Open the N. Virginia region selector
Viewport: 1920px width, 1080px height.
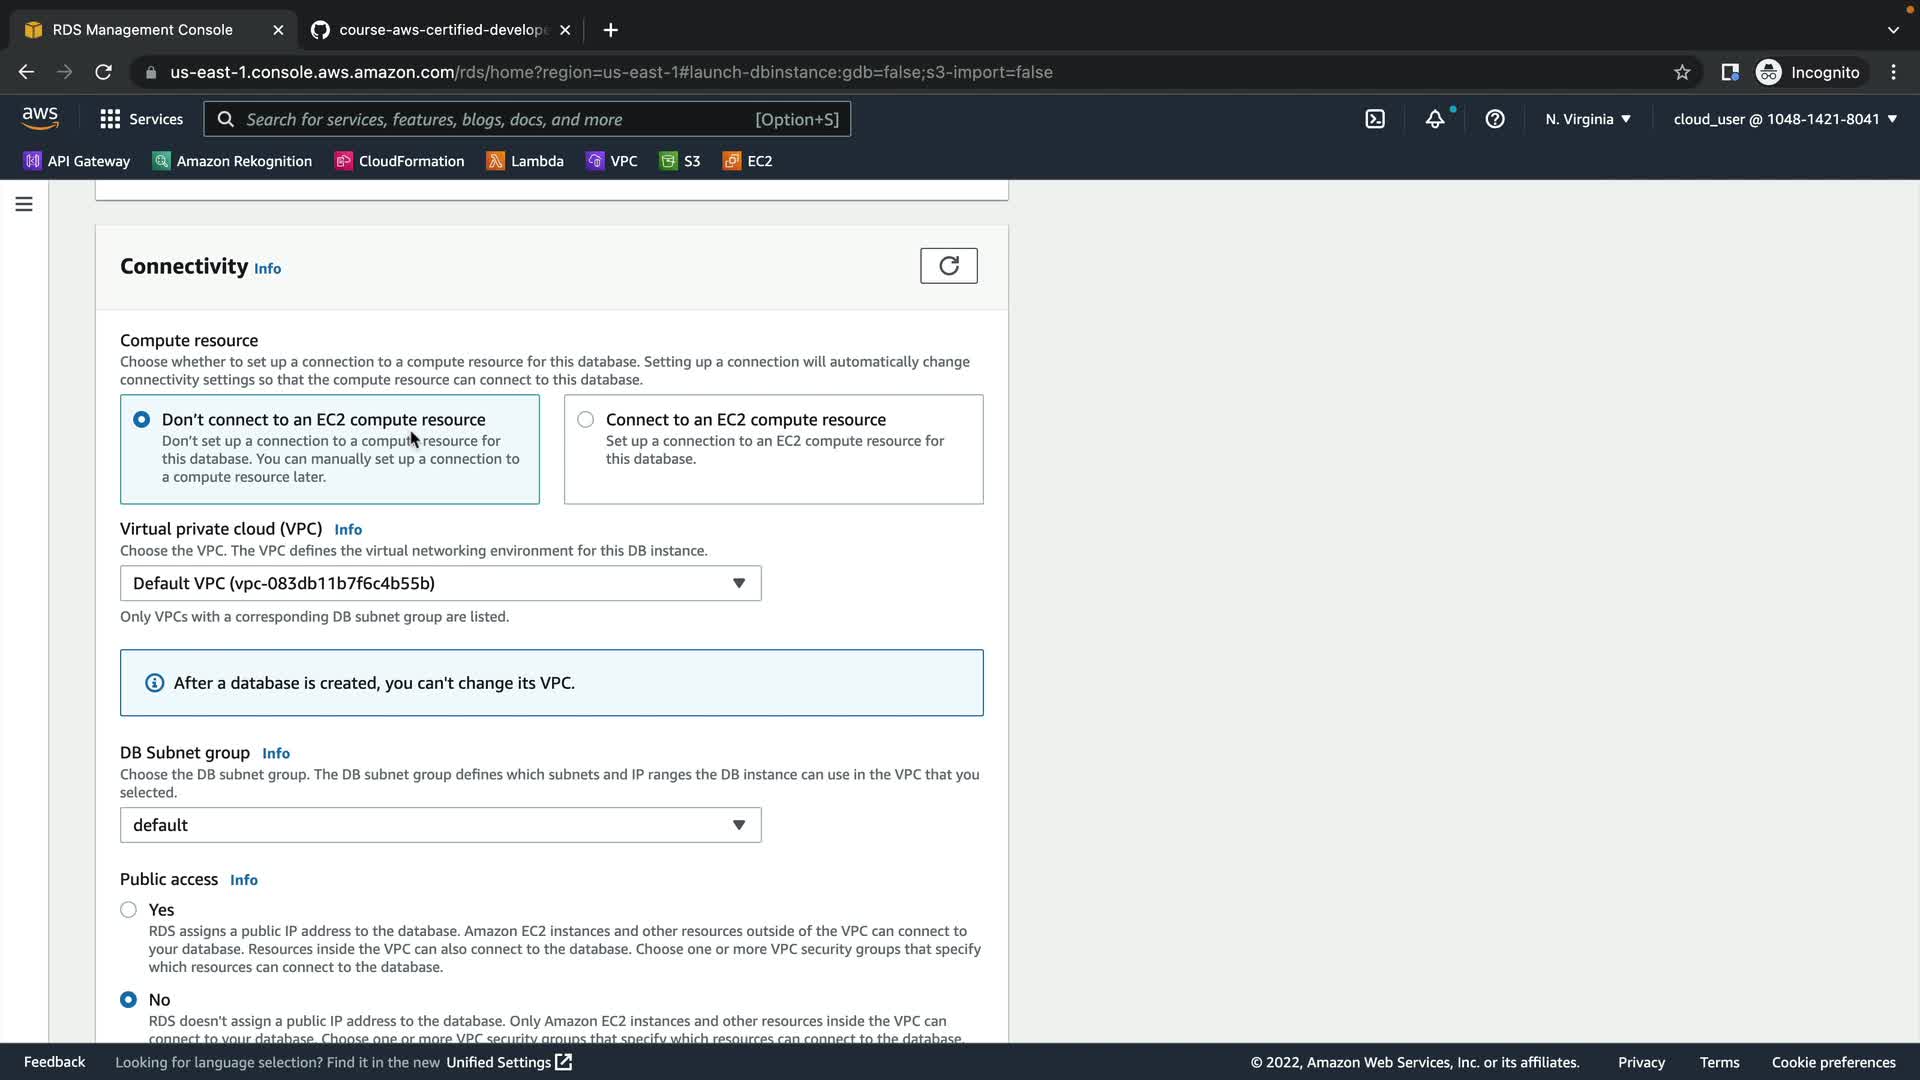(x=1587, y=119)
